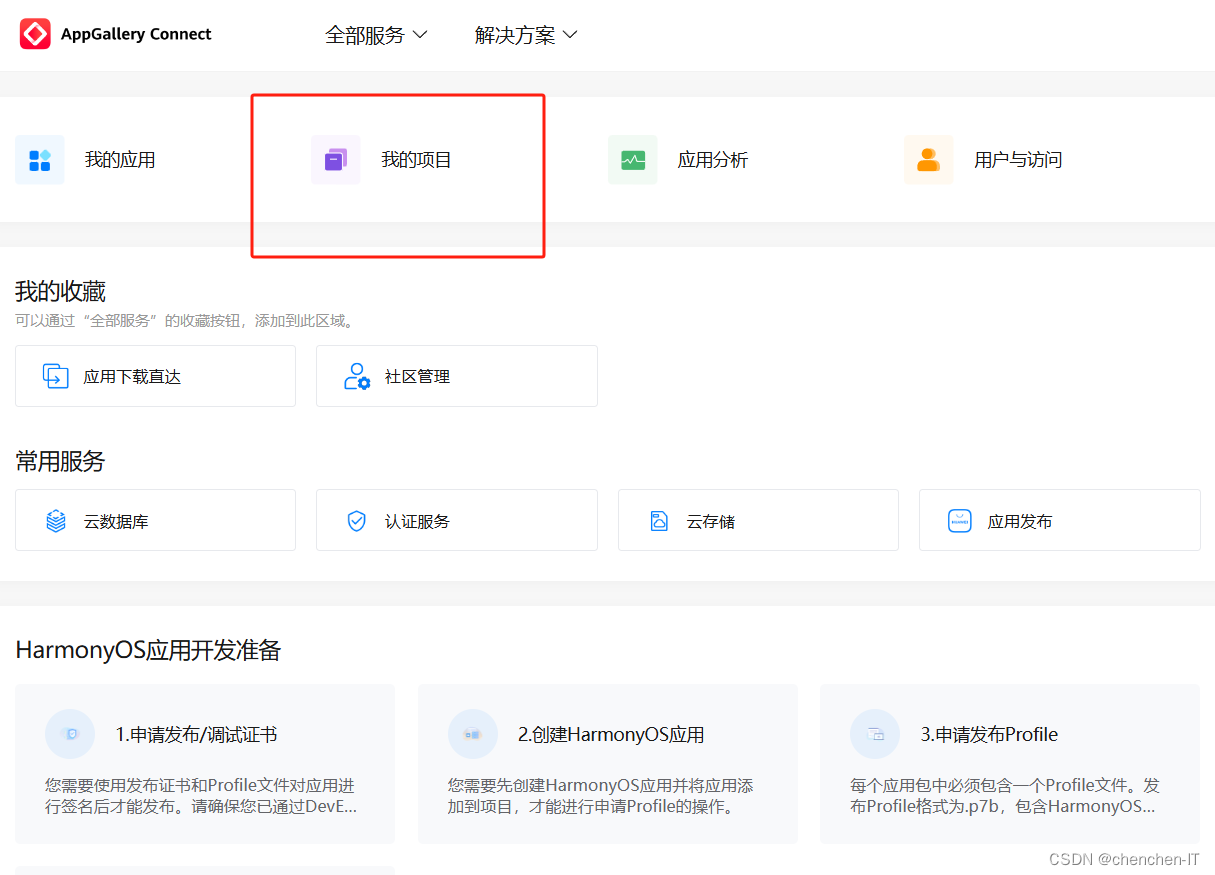Image resolution: width=1215 pixels, height=875 pixels.
Task: Open the 认证服务 service card
Action: click(457, 520)
